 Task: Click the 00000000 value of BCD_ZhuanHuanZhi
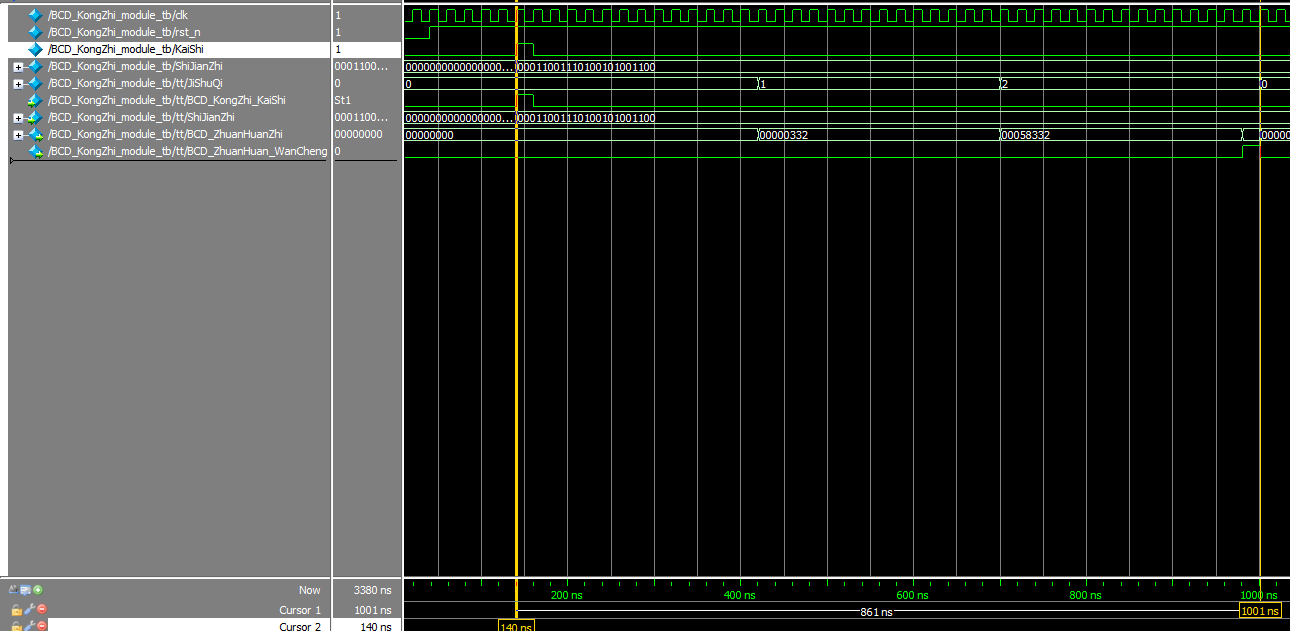click(x=358, y=134)
